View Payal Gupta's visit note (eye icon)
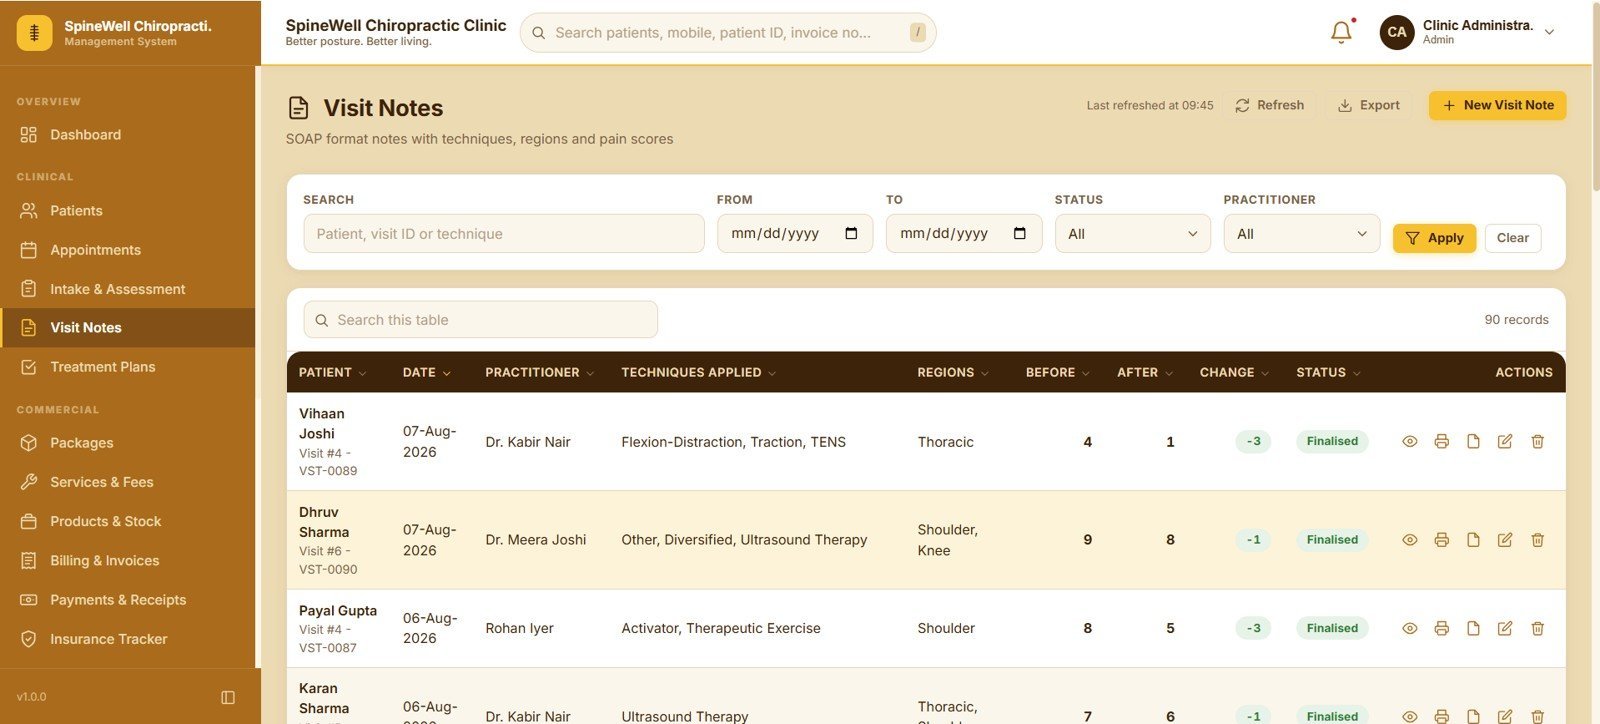 click(1409, 628)
